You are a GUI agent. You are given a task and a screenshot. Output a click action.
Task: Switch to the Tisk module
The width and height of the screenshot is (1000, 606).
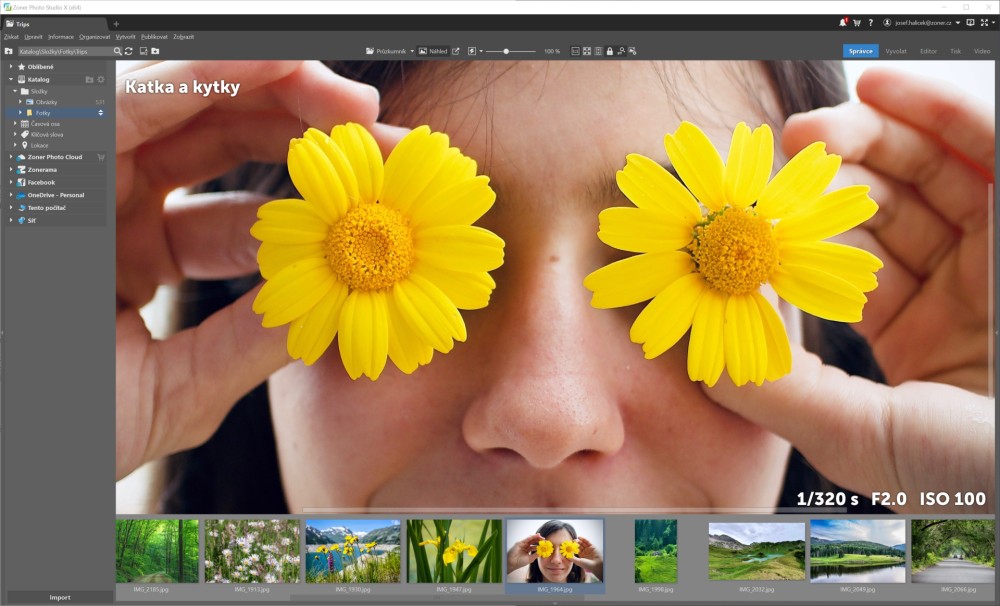coord(955,51)
